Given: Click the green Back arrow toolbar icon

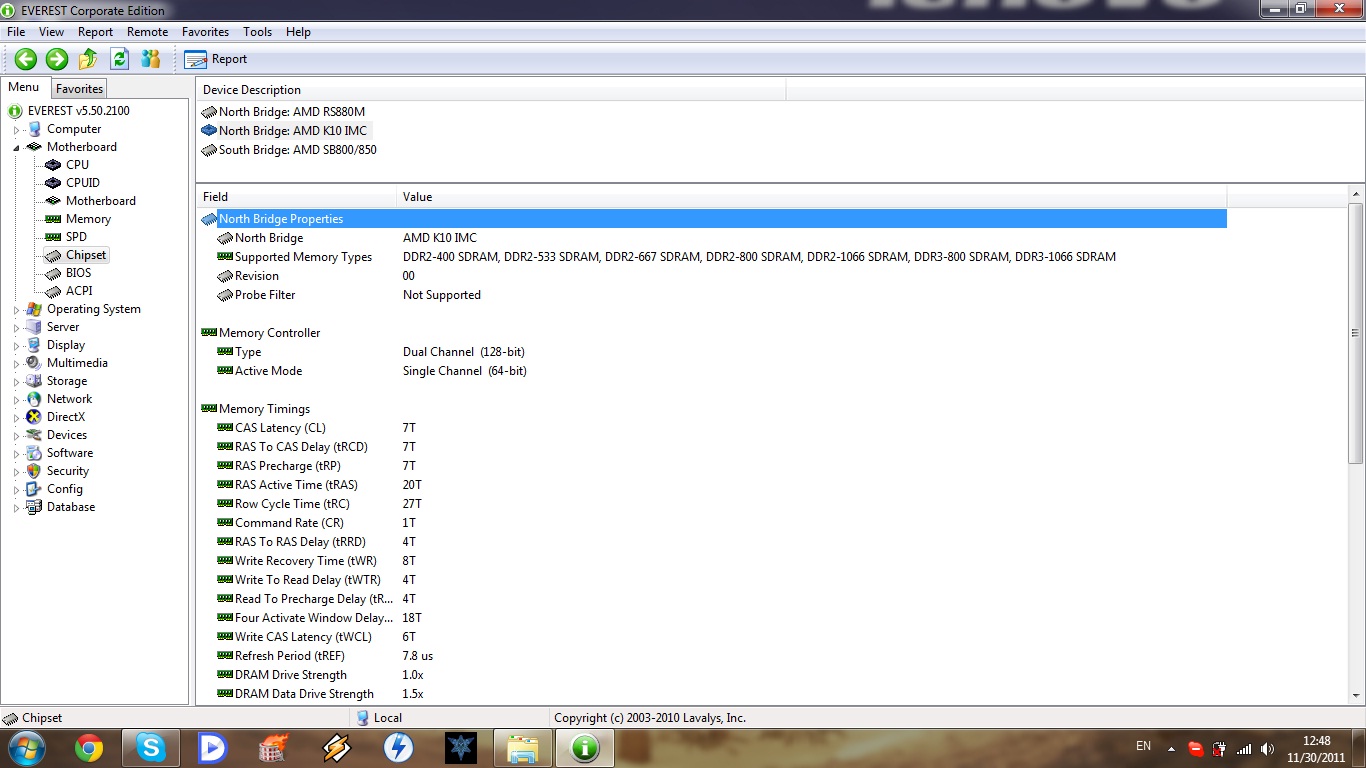Looking at the screenshot, I should [25, 59].
